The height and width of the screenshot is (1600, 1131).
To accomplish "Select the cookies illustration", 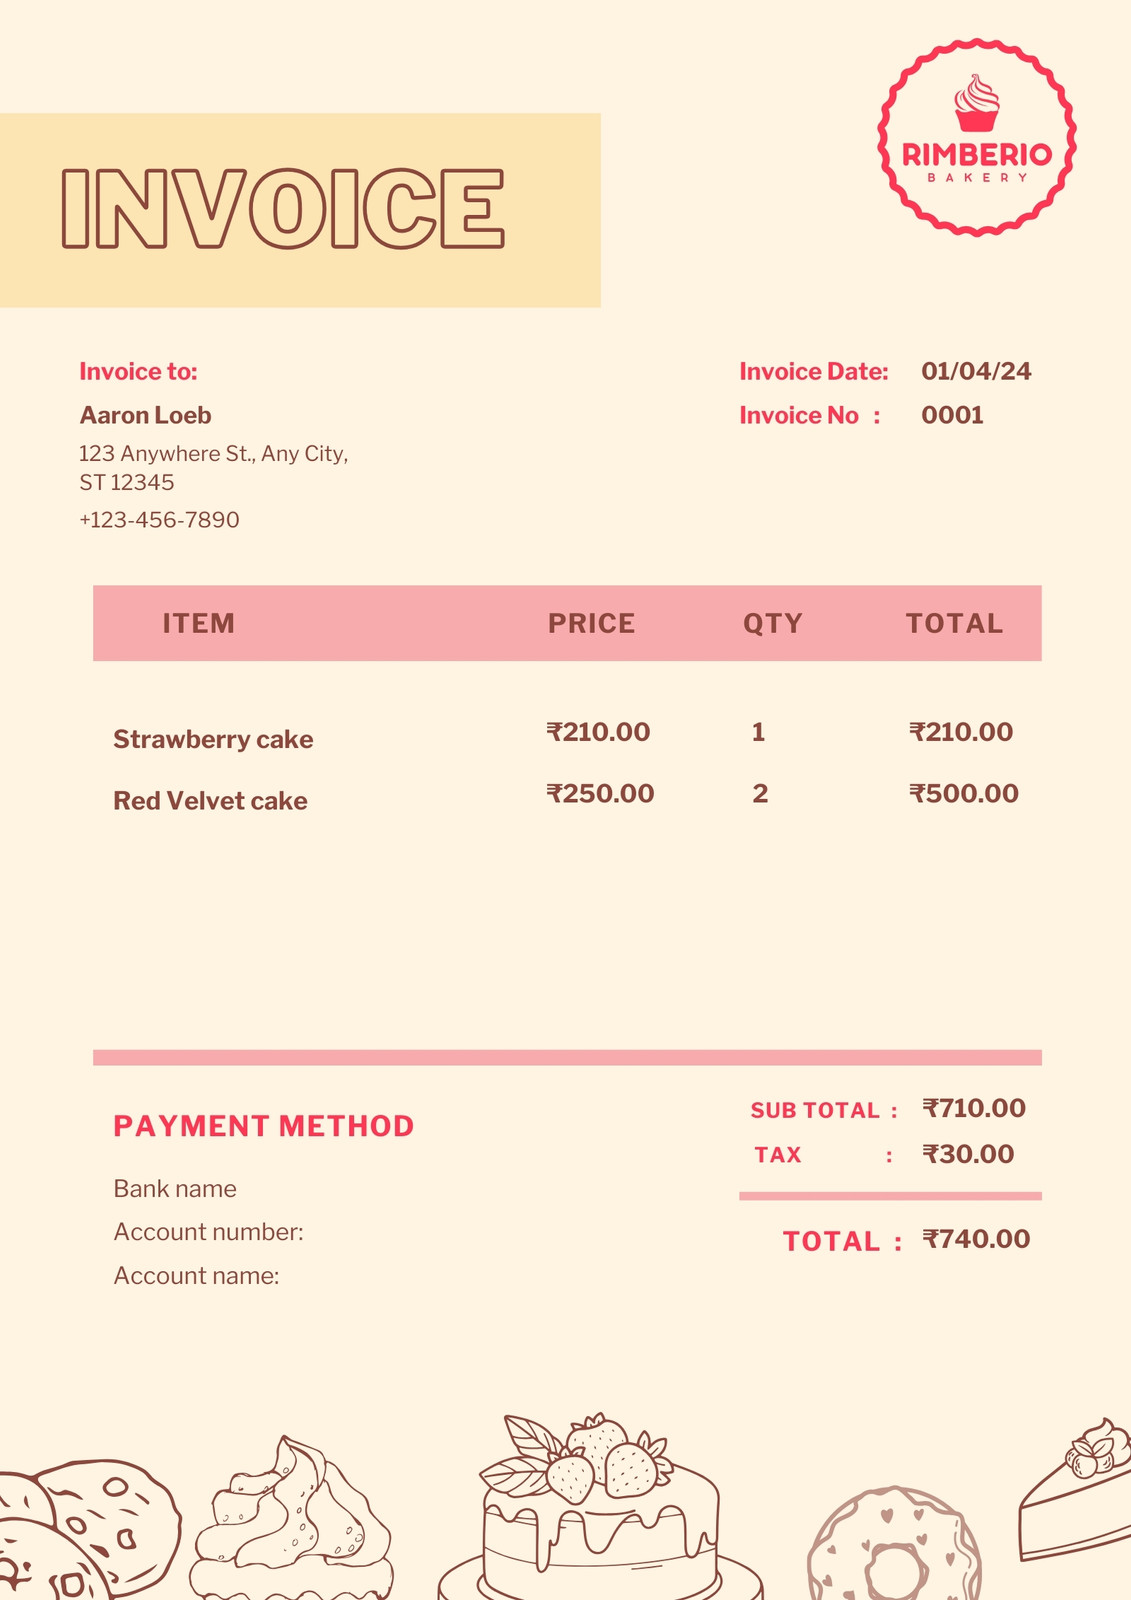I will pyautogui.click(x=88, y=1530).
